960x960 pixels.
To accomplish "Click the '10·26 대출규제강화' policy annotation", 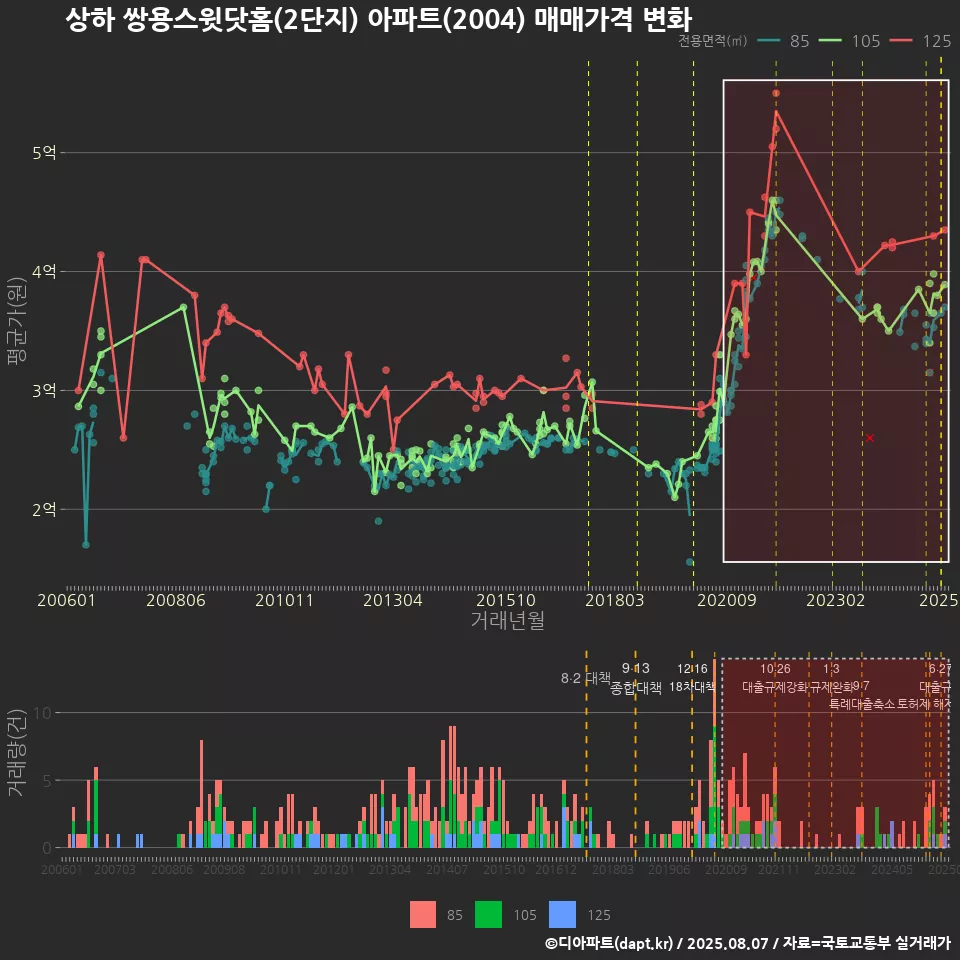I will tap(775, 678).
